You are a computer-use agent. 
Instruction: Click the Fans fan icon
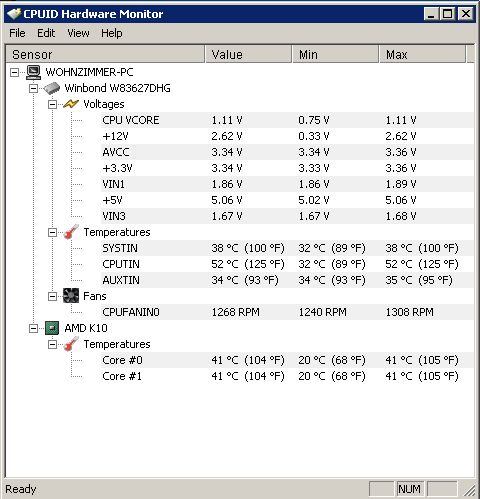point(71,296)
